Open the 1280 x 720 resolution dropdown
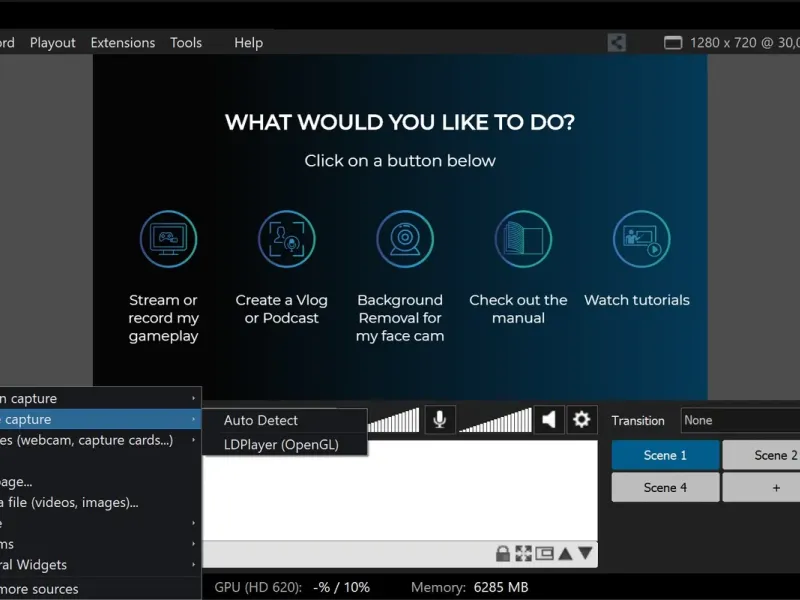The width and height of the screenshot is (800, 600). (x=744, y=42)
